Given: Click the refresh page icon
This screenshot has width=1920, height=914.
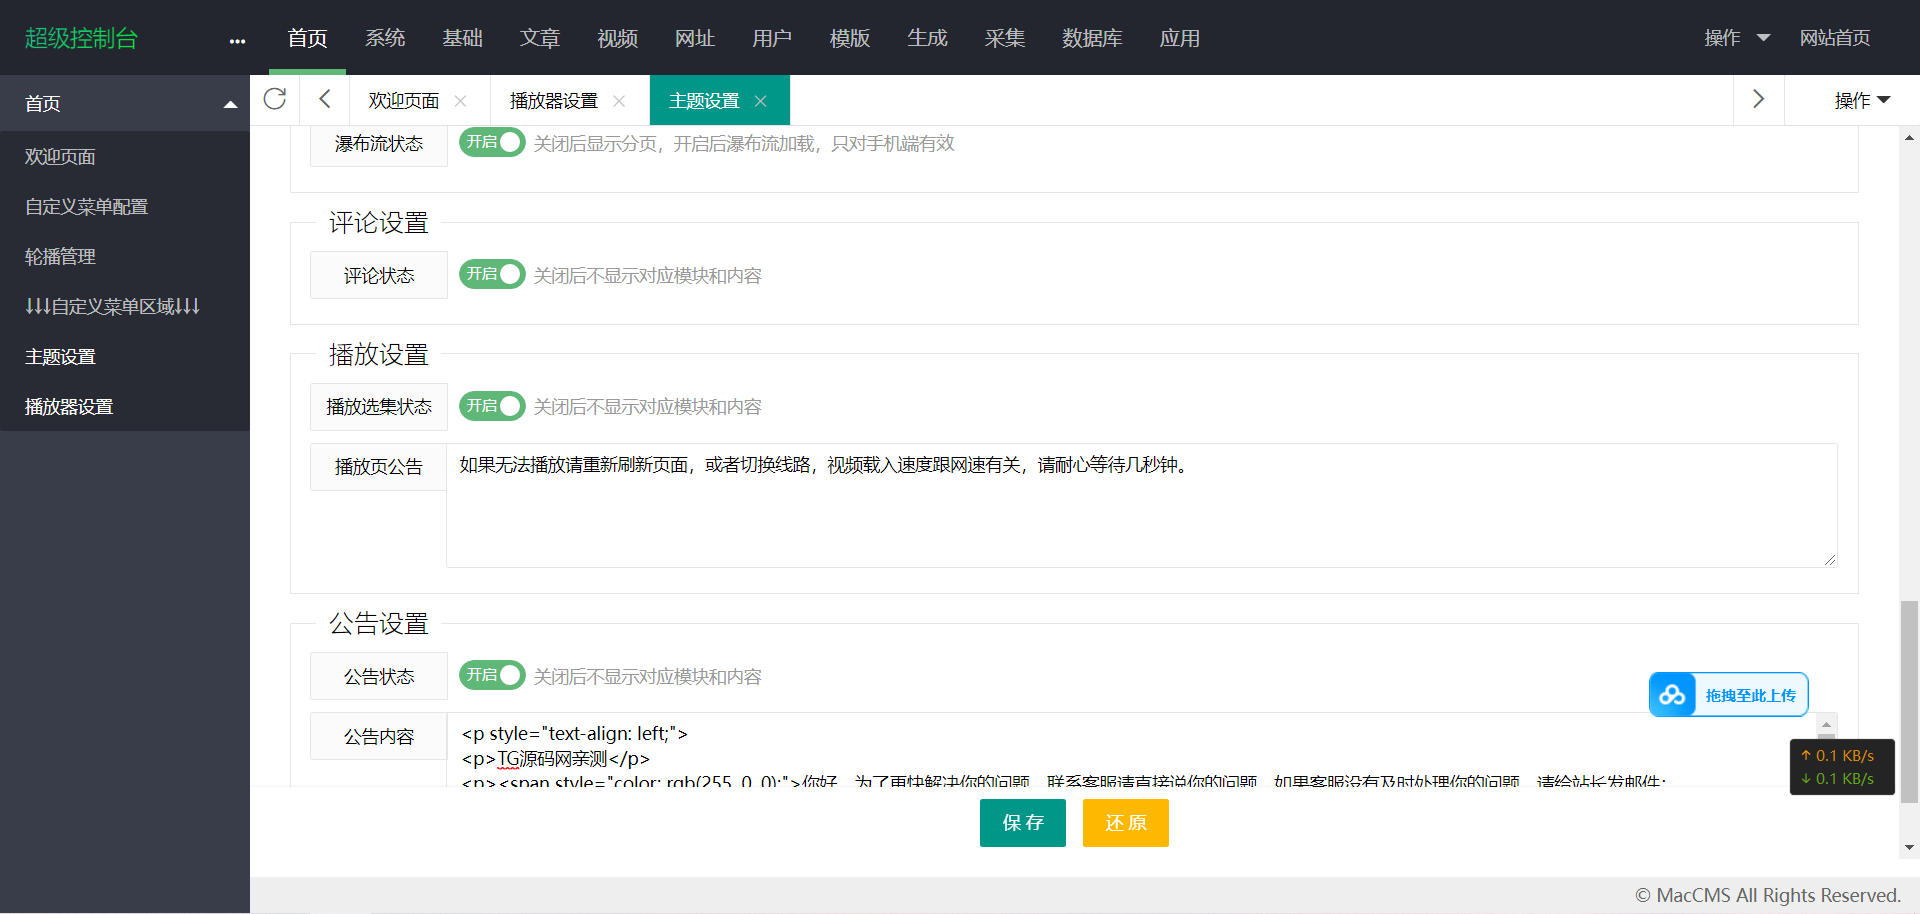Looking at the screenshot, I should tap(274, 99).
